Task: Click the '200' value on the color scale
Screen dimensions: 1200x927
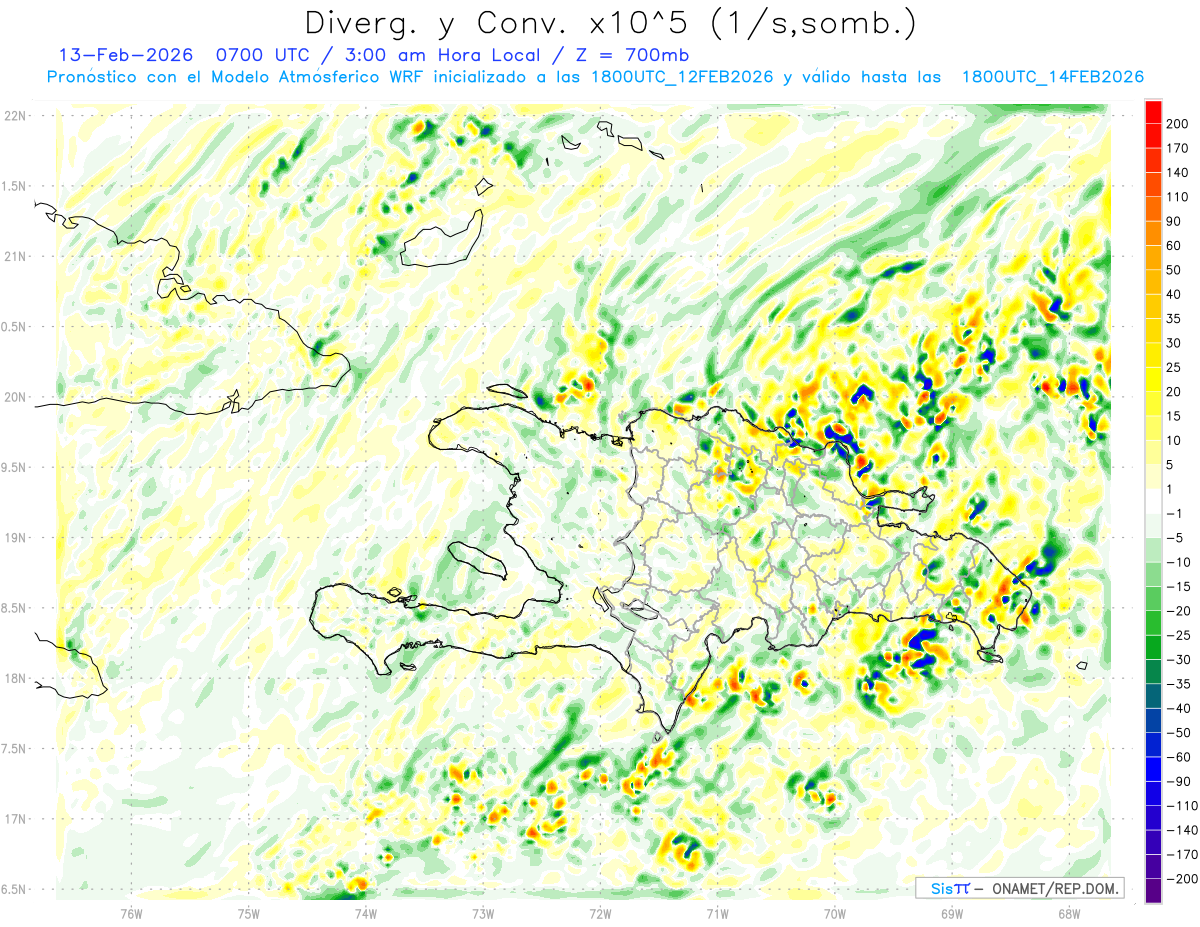Action: [1177, 124]
